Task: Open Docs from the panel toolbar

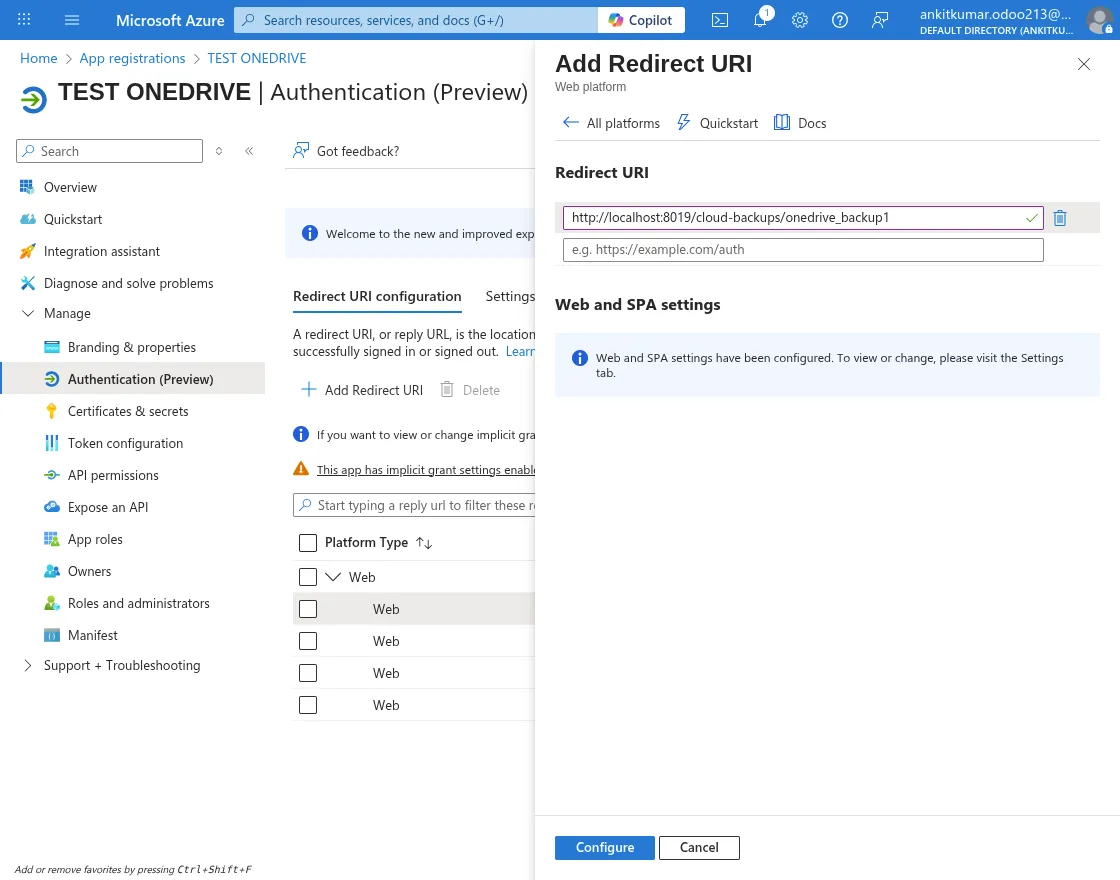Action: click(801, 123)
